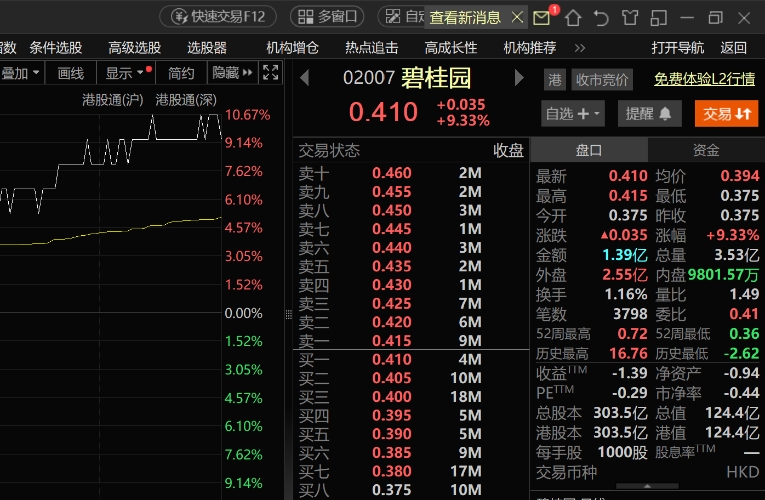Select the 买一 price 0.410
This screenshot has height=500, width=765.
pyautogui.click(x=392, y=360)
